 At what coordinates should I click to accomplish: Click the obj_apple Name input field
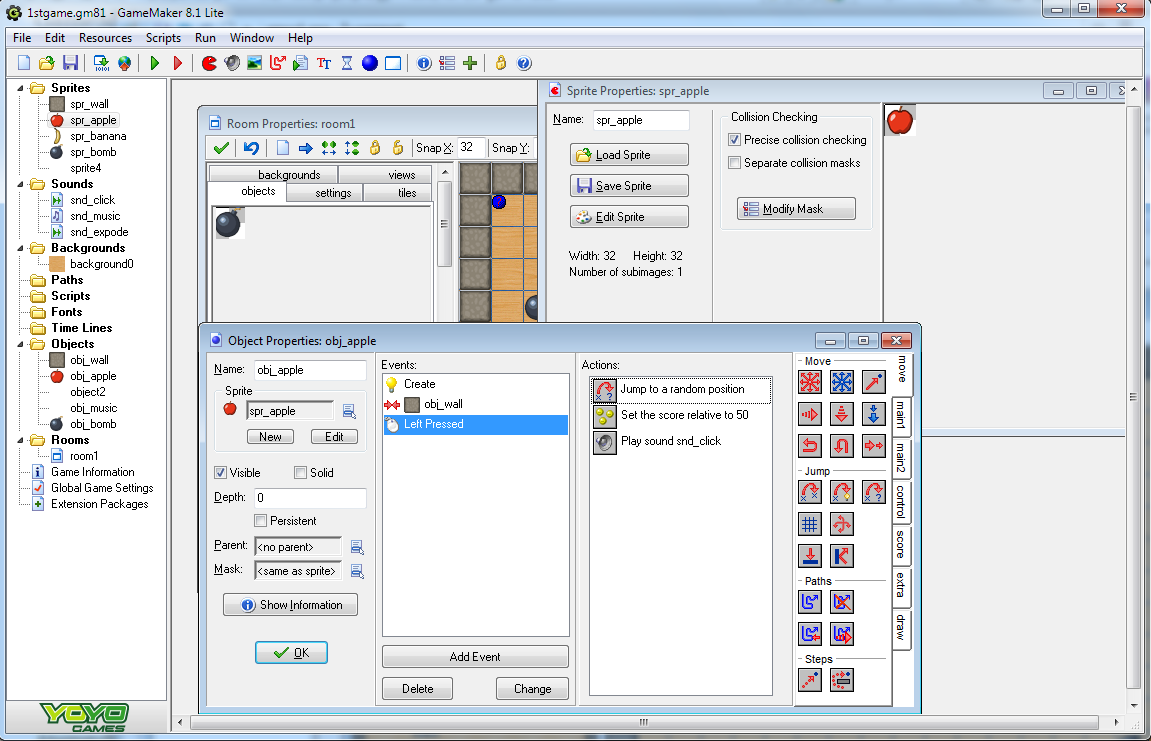[x=310, y=370]
